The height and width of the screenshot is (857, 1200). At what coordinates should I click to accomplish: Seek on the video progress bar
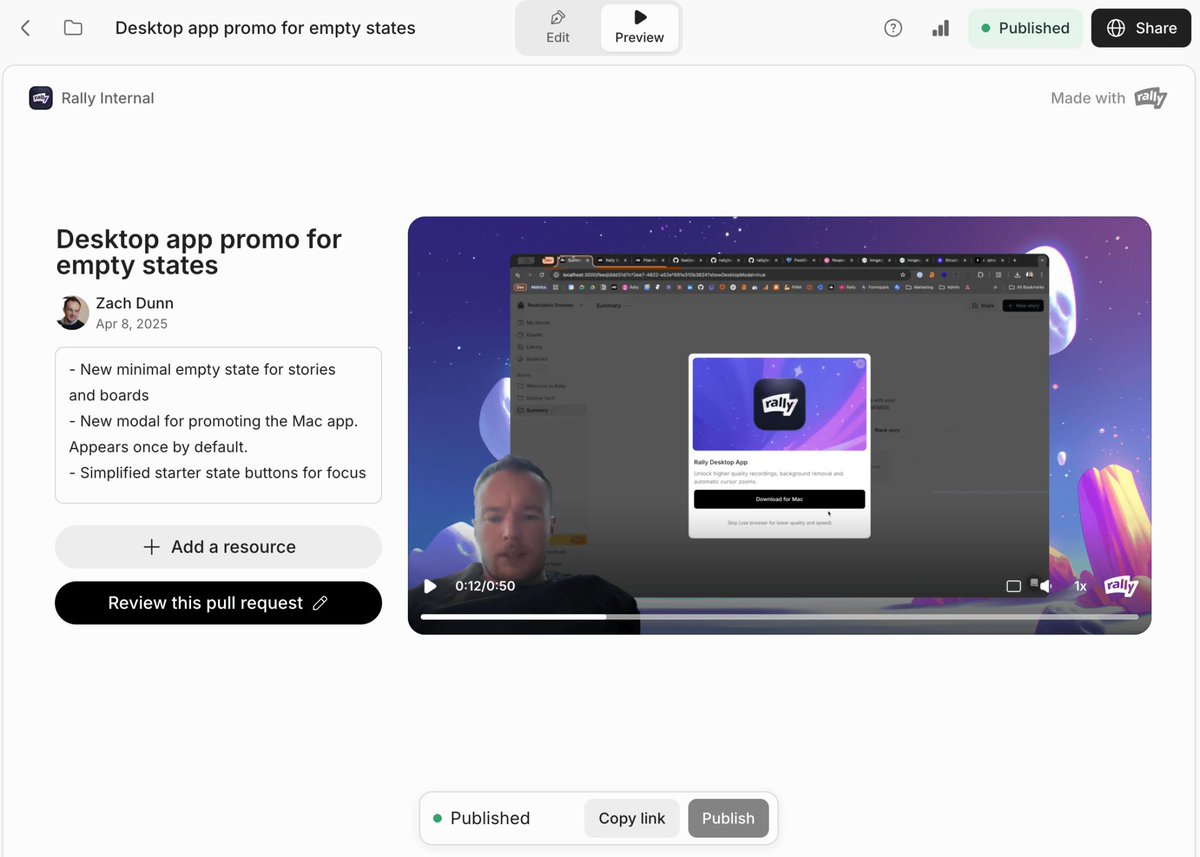[x=779, y=617]
